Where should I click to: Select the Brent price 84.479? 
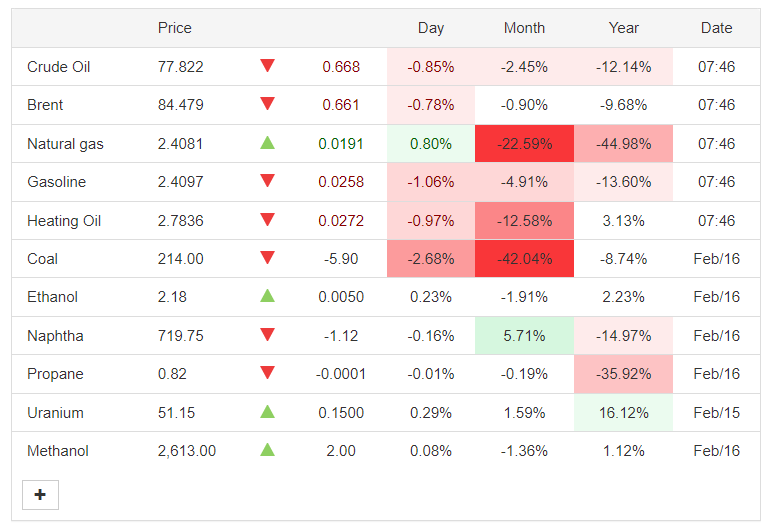181,105
